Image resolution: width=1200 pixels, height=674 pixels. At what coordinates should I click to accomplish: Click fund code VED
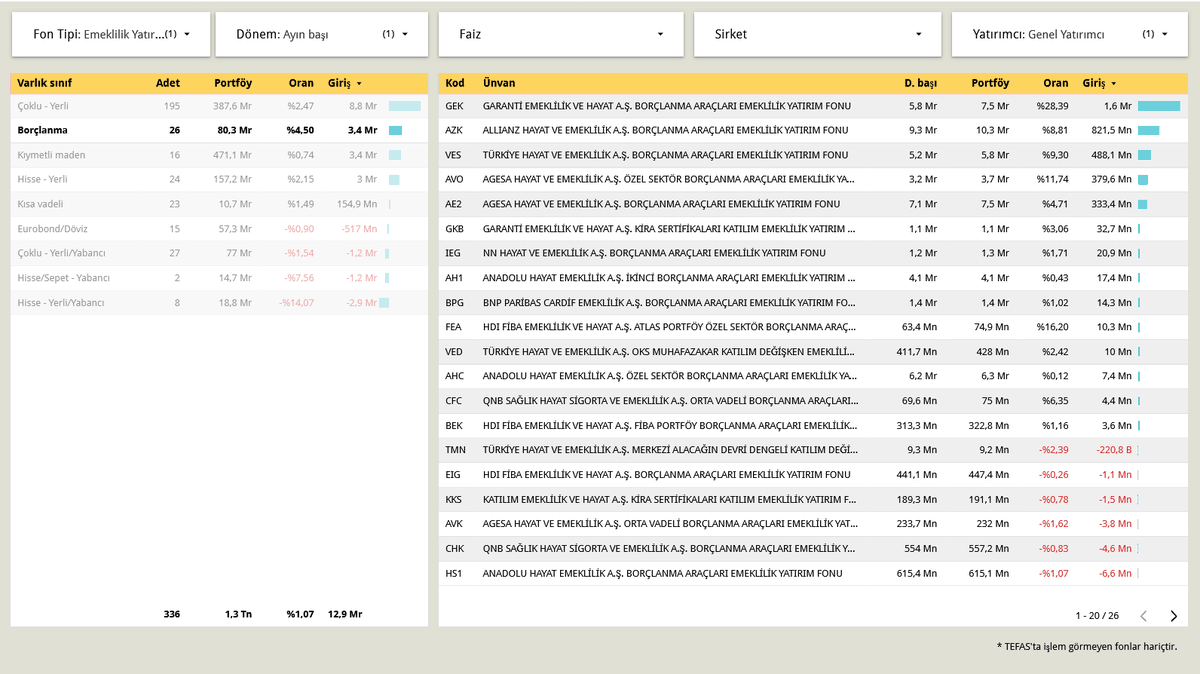[455, 351]
